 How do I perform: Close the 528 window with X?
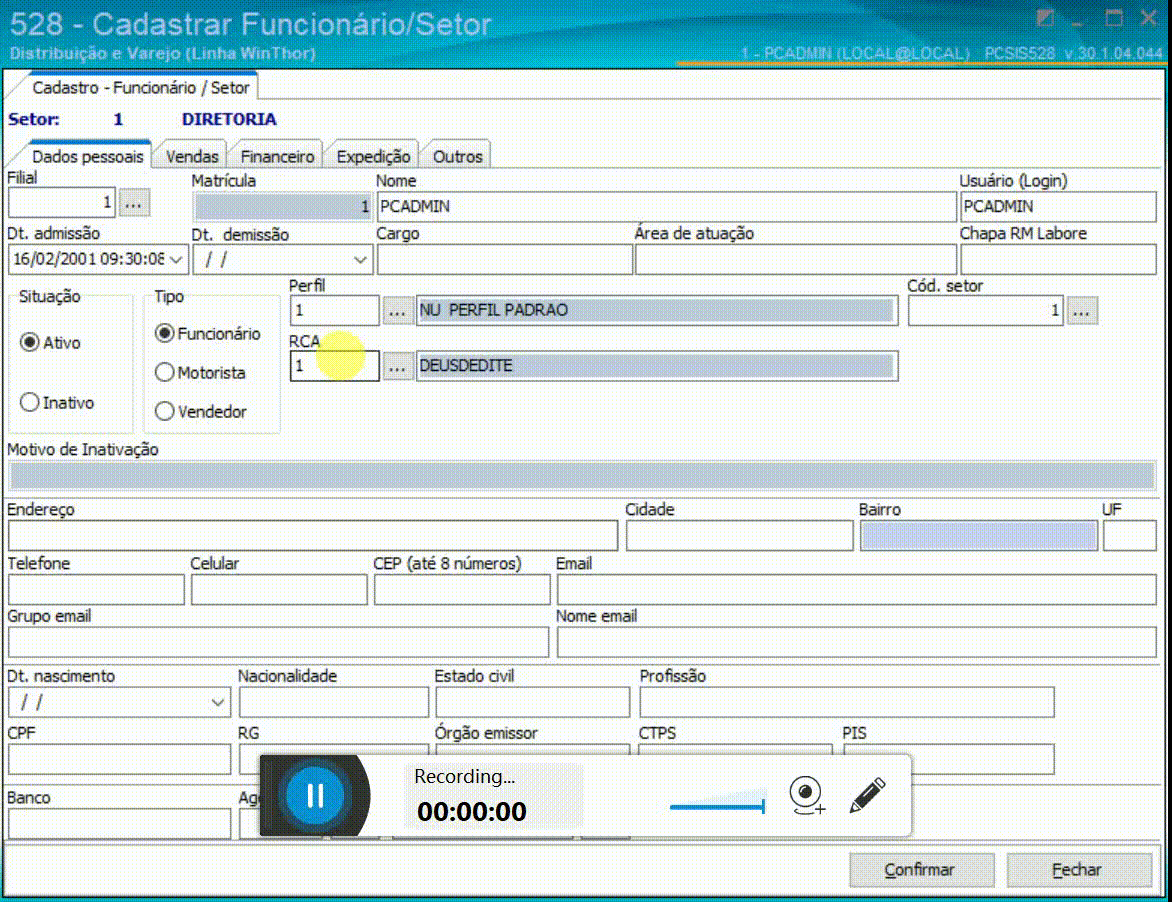click(1149, 18)
